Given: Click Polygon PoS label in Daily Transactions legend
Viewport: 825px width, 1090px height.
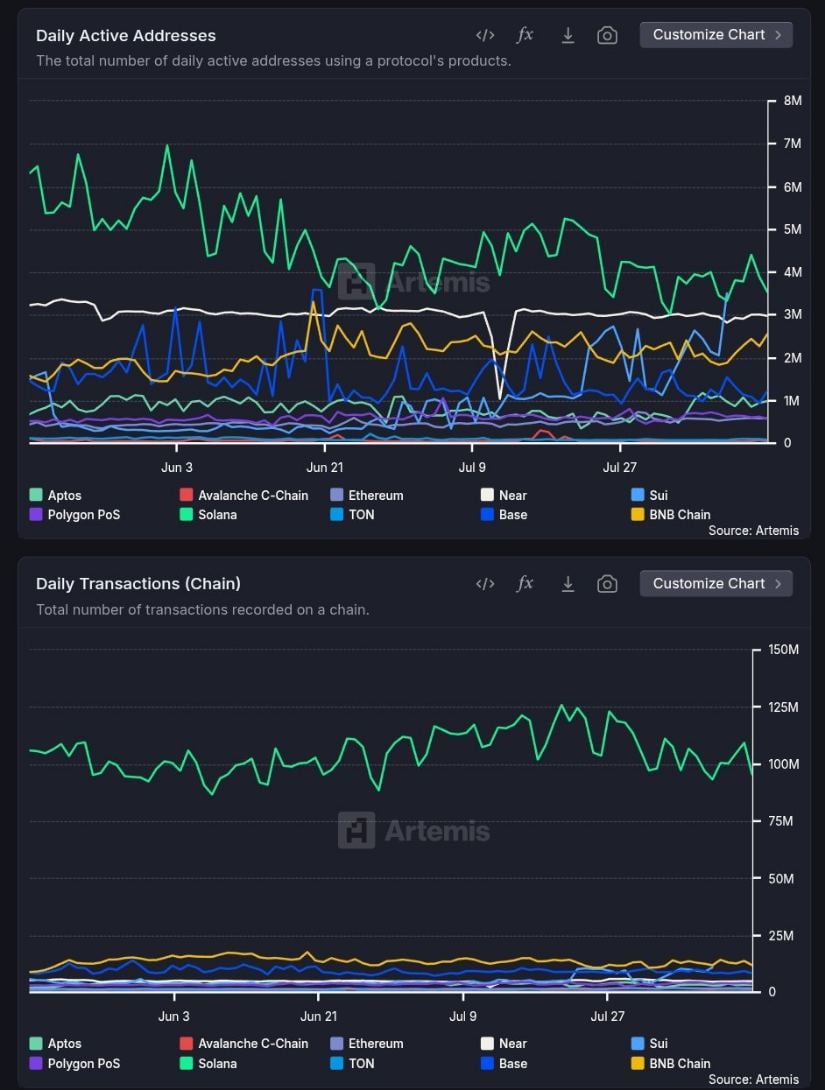Looking at the screenshot, I should (84, 1064).
